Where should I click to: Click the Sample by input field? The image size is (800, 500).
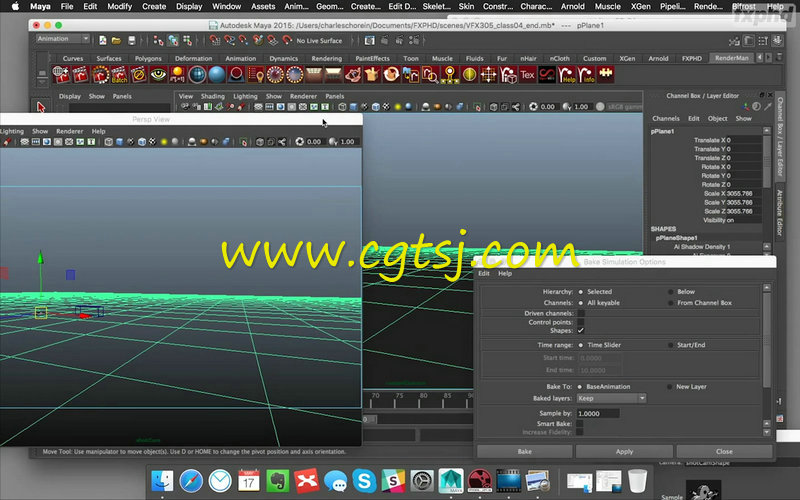(x=598, y=413)
